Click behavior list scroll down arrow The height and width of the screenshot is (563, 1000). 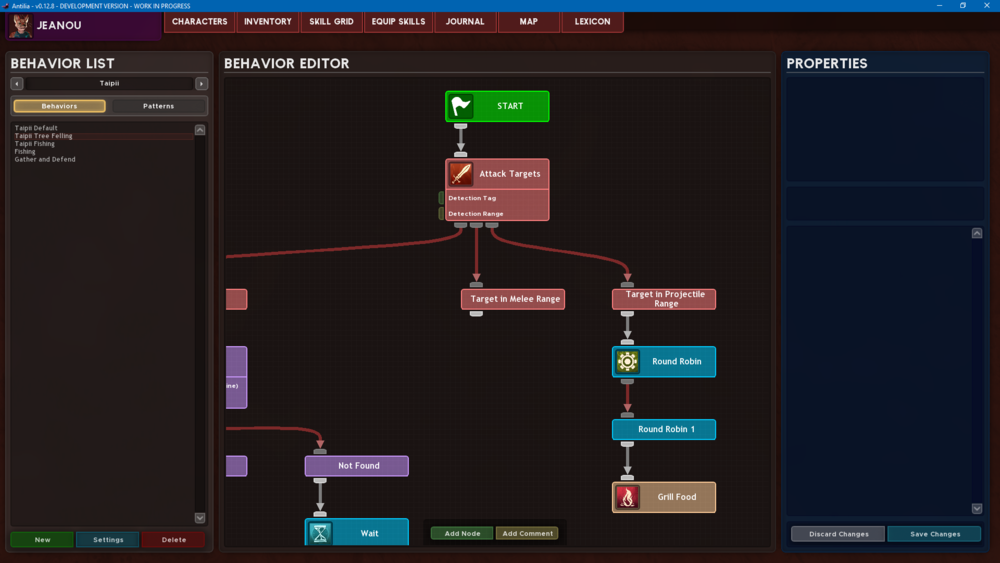coord(200,518)
